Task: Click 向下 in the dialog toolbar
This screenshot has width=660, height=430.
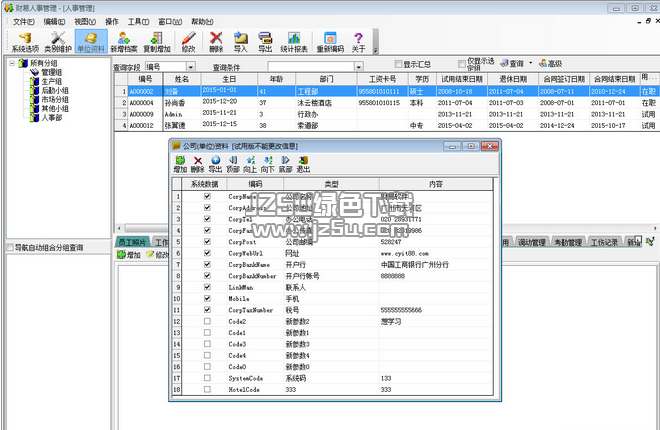Action: click(x=268, y=164)
